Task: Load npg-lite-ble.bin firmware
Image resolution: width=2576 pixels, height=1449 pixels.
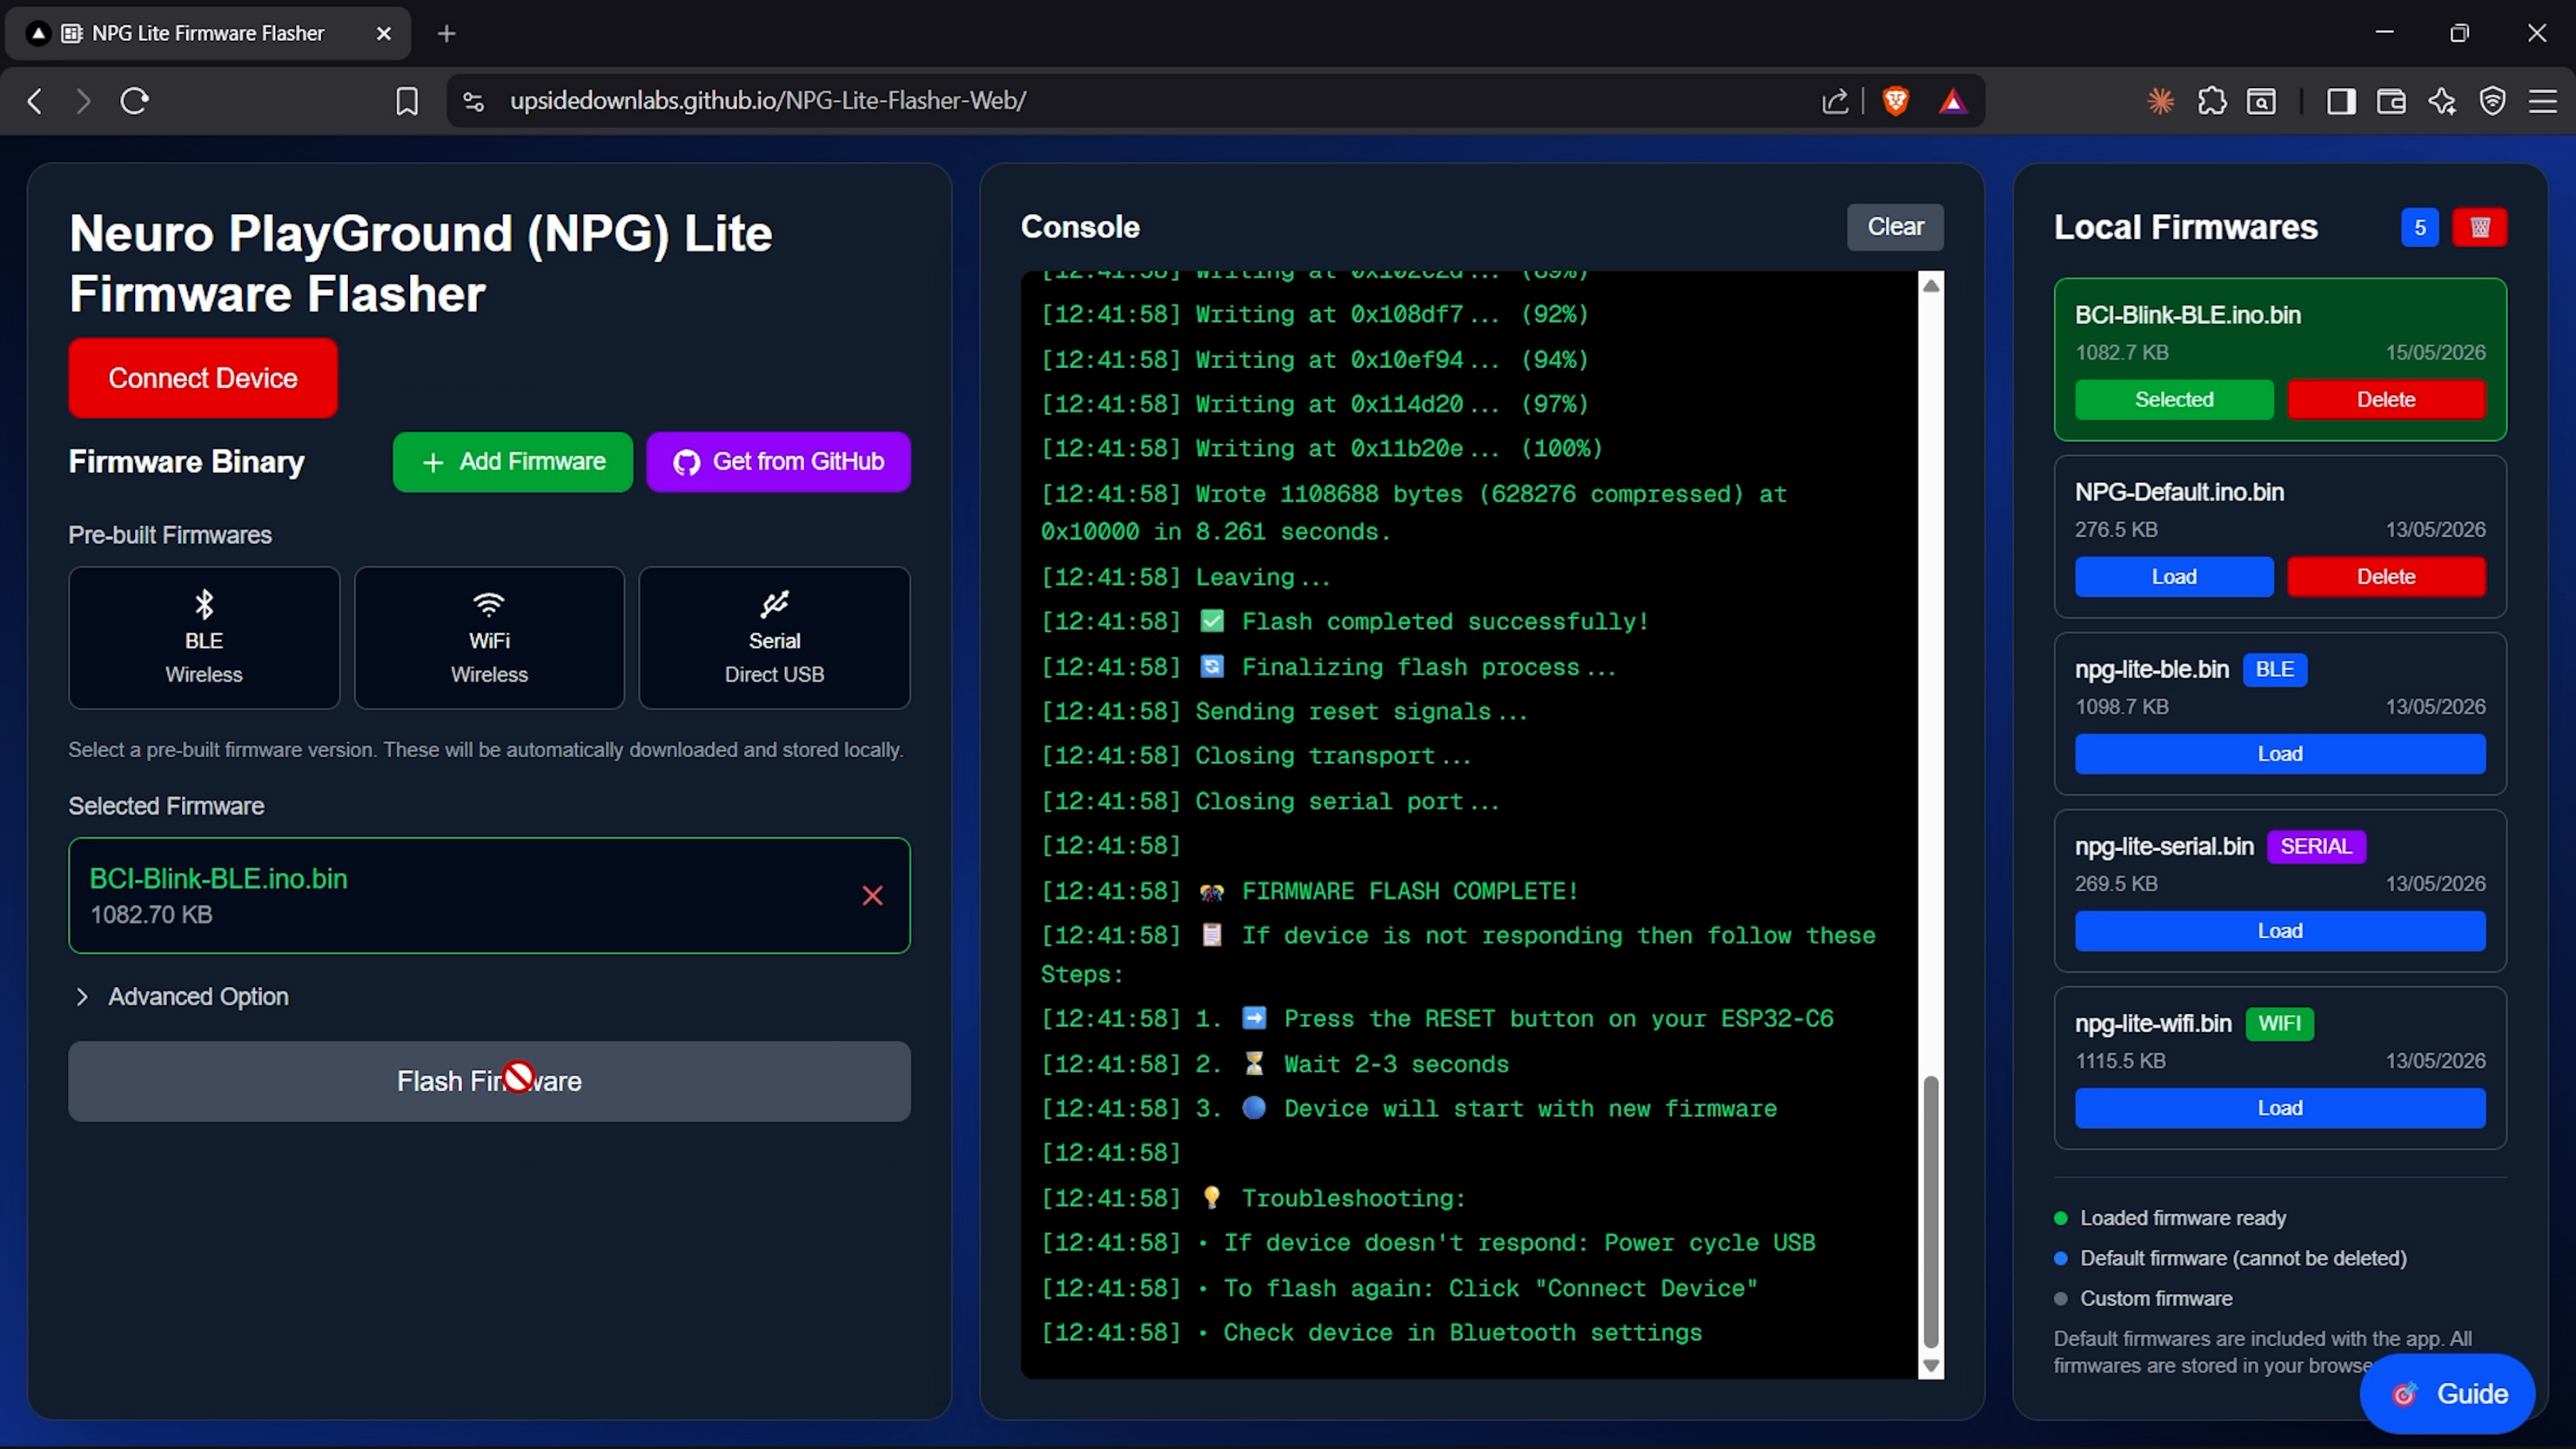Action: tap(2280, 754)
